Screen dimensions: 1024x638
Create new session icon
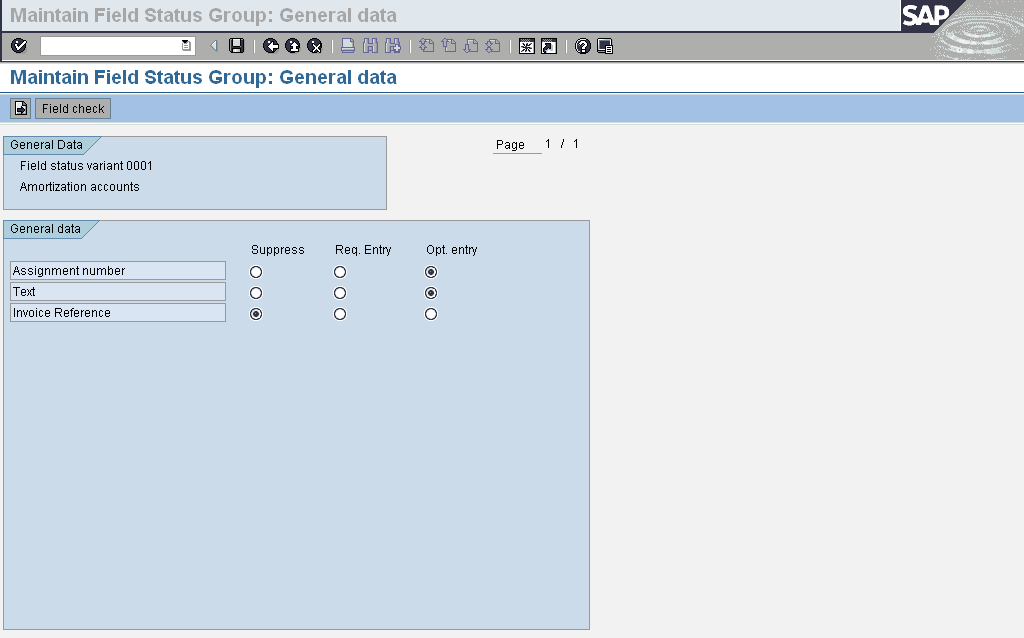pyautogui.click(x=526, y=46)
